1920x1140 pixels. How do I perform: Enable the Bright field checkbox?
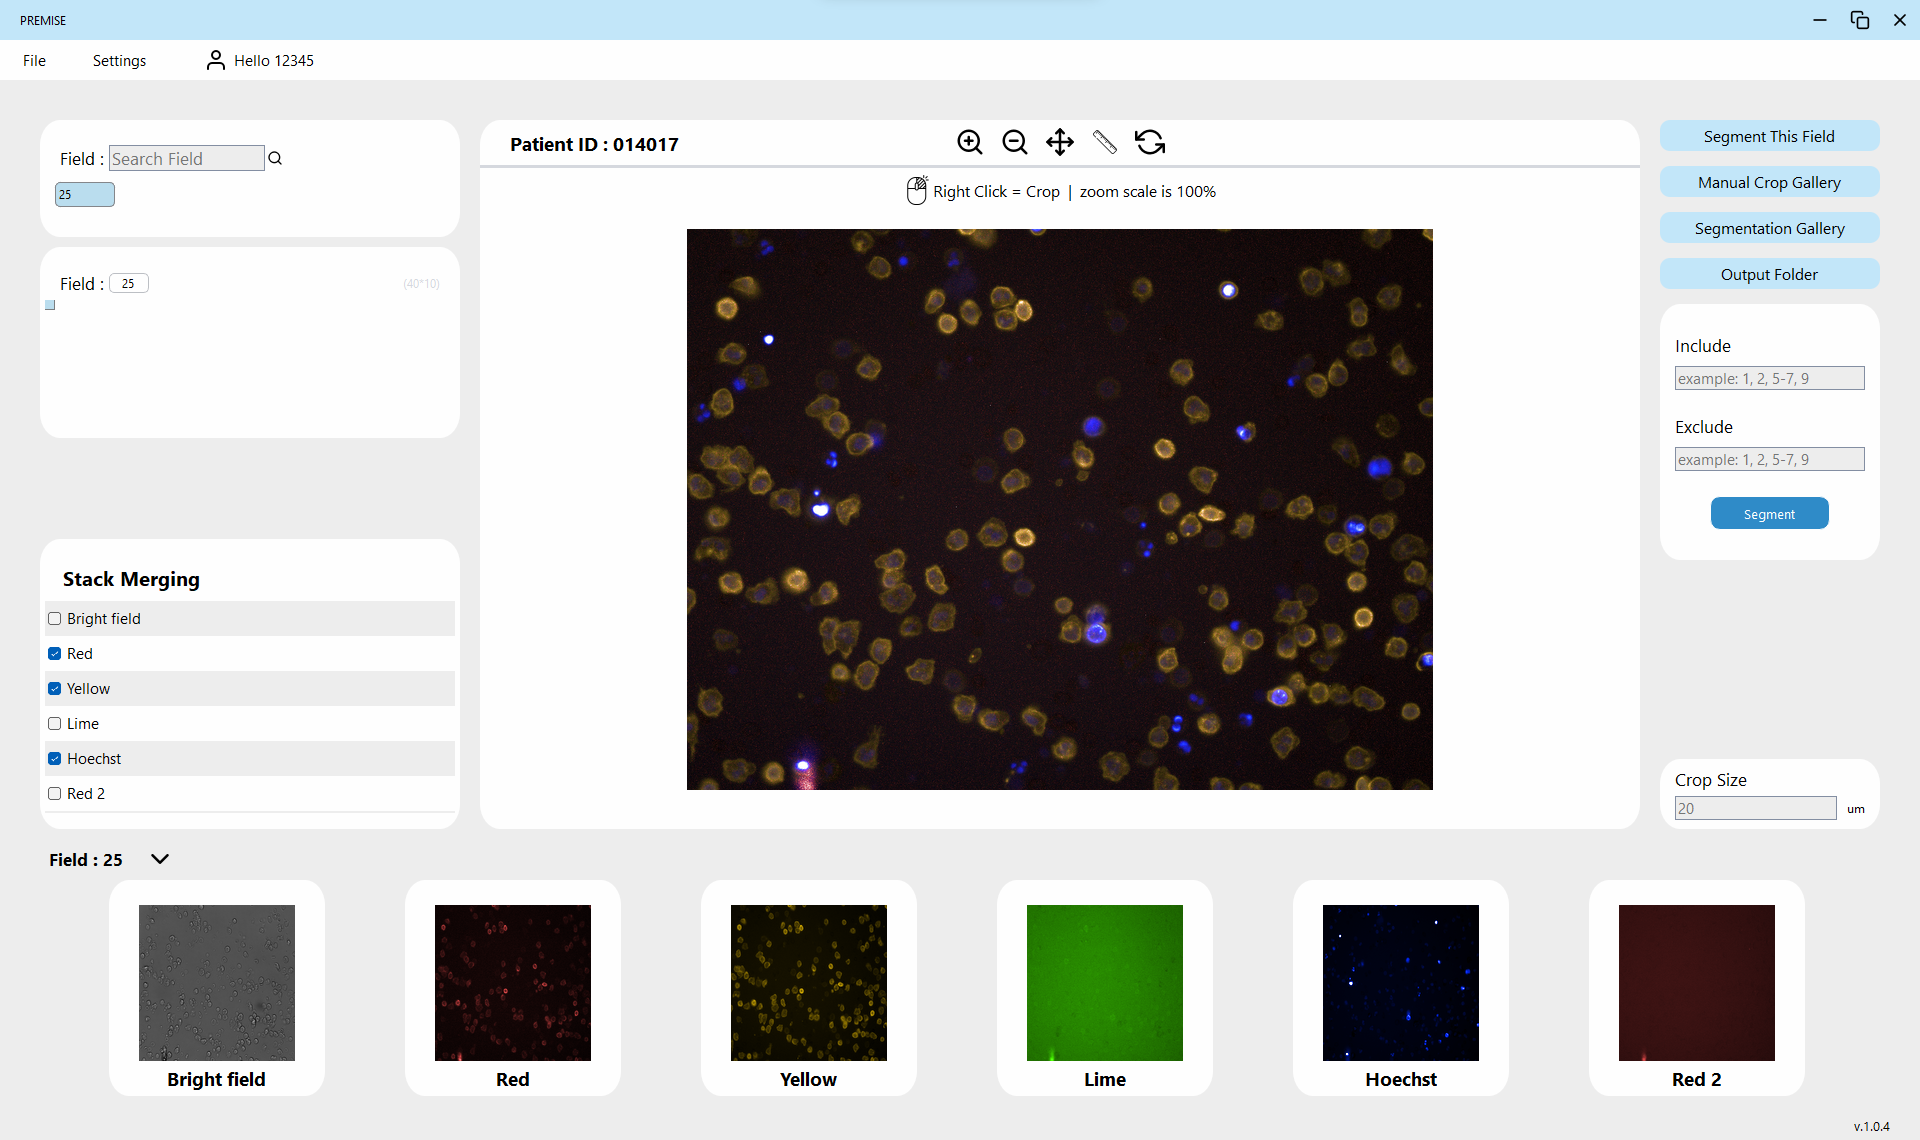click(x=55, y=619)
